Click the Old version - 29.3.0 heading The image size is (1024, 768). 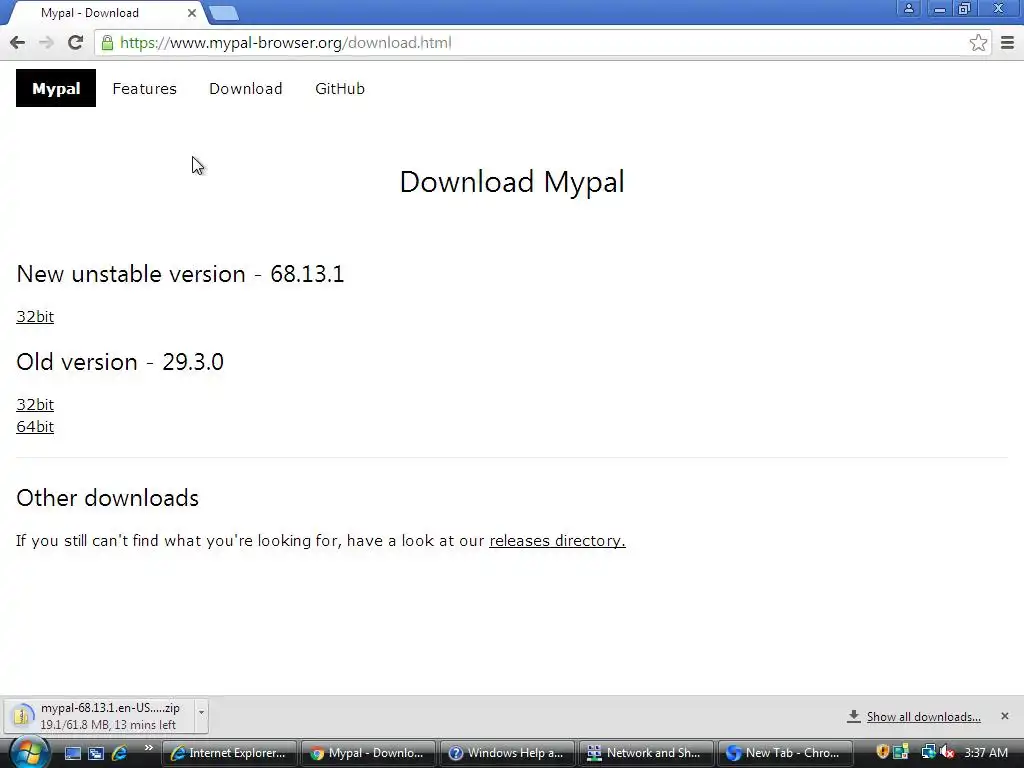point(120,362)
